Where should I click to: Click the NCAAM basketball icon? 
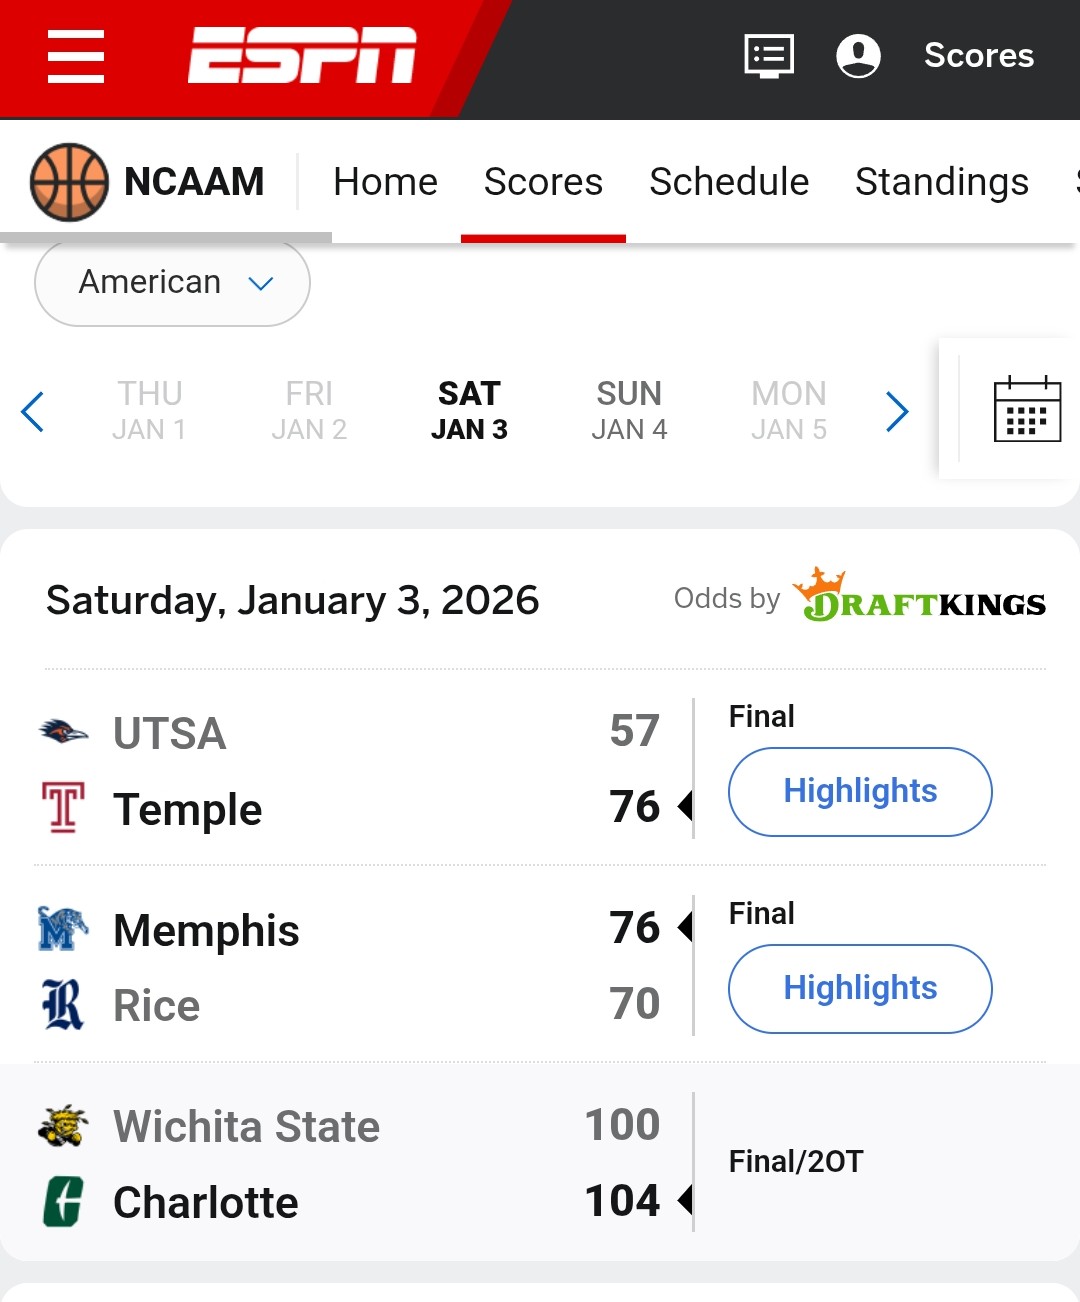coord(69,182)
